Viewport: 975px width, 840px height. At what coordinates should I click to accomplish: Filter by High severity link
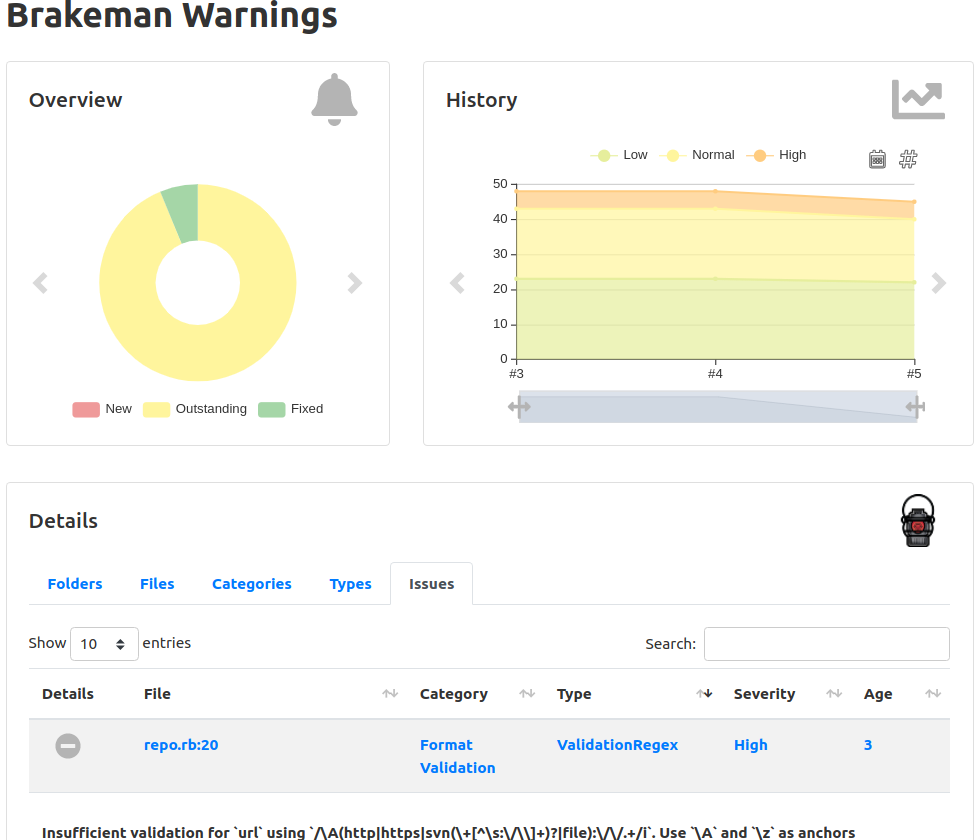click(751, 745)
